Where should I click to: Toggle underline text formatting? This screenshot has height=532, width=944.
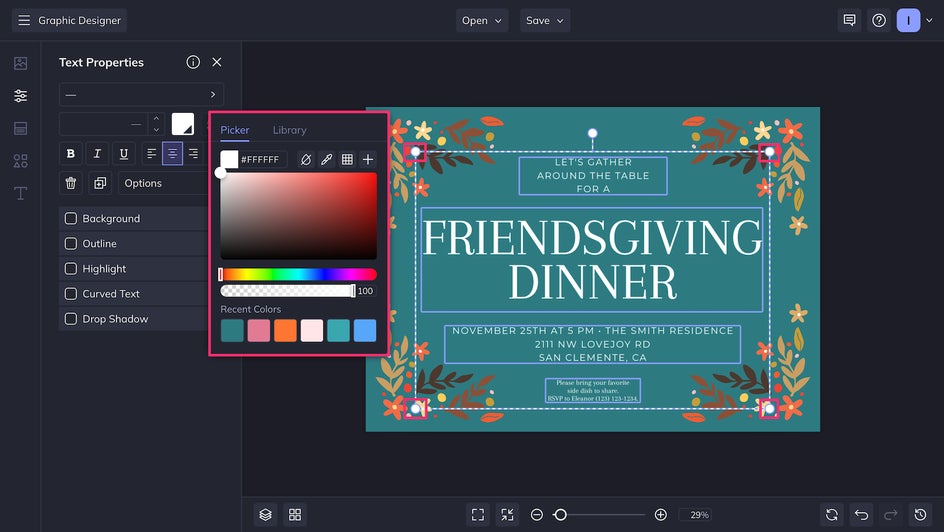point(123,153)
